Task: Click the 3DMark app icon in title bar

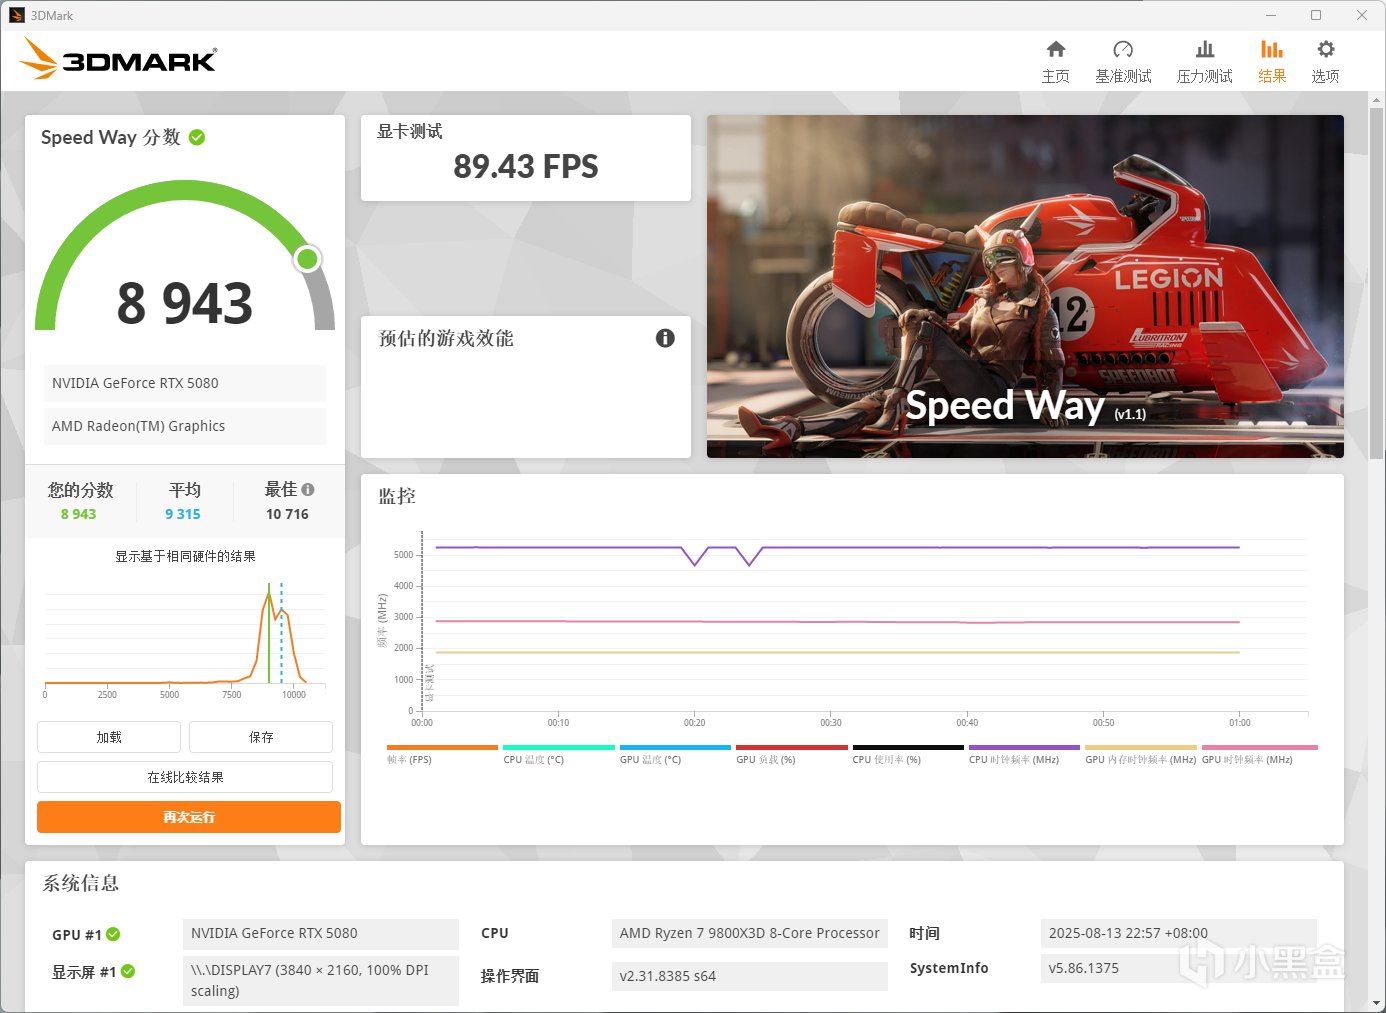Action: pyautogui.click(x=16, y=15)
